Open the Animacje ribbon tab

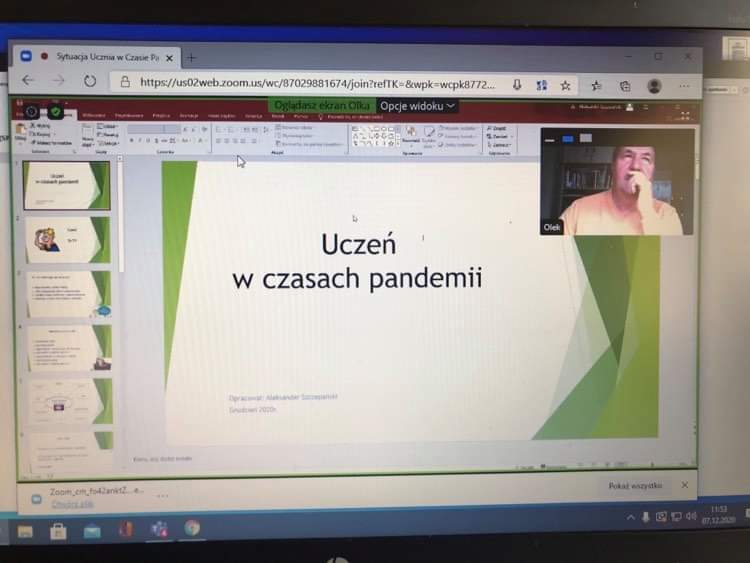coord(189,116)
